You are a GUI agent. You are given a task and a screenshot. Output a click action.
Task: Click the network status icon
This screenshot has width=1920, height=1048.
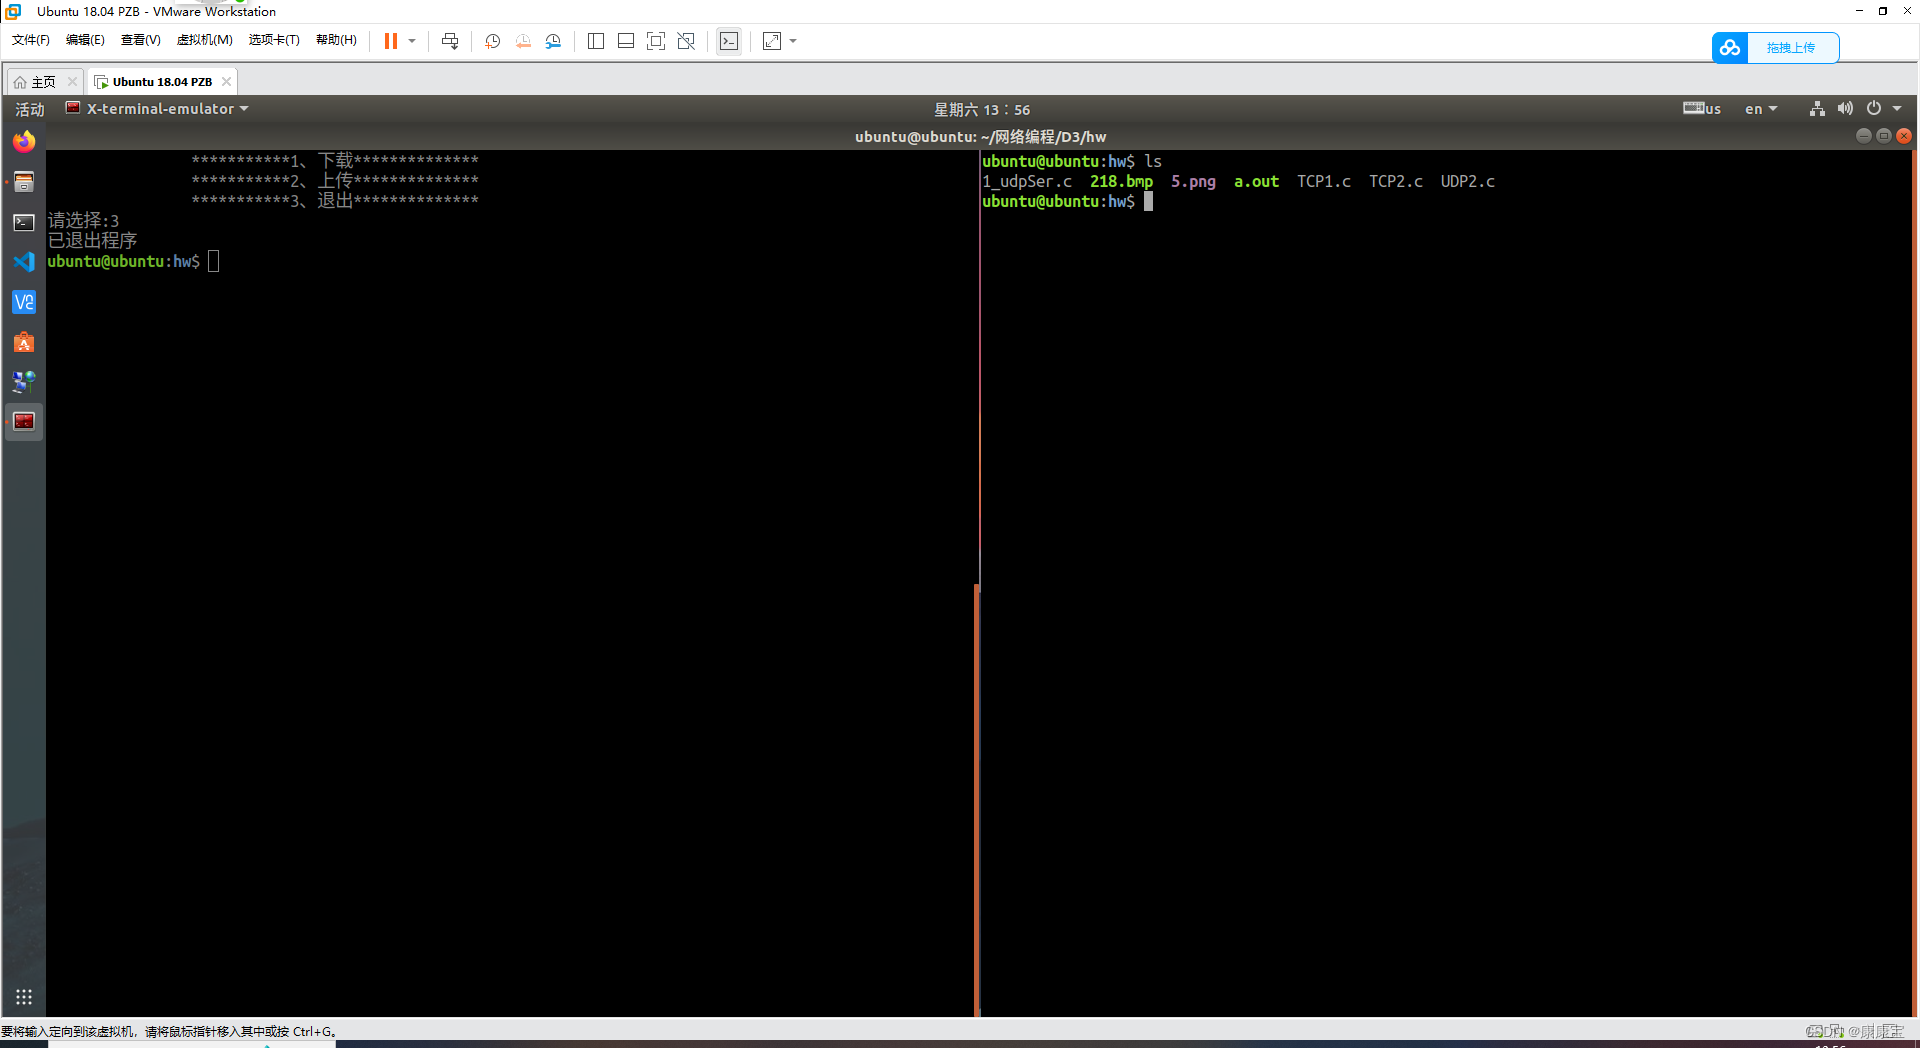pos(1817,109)
